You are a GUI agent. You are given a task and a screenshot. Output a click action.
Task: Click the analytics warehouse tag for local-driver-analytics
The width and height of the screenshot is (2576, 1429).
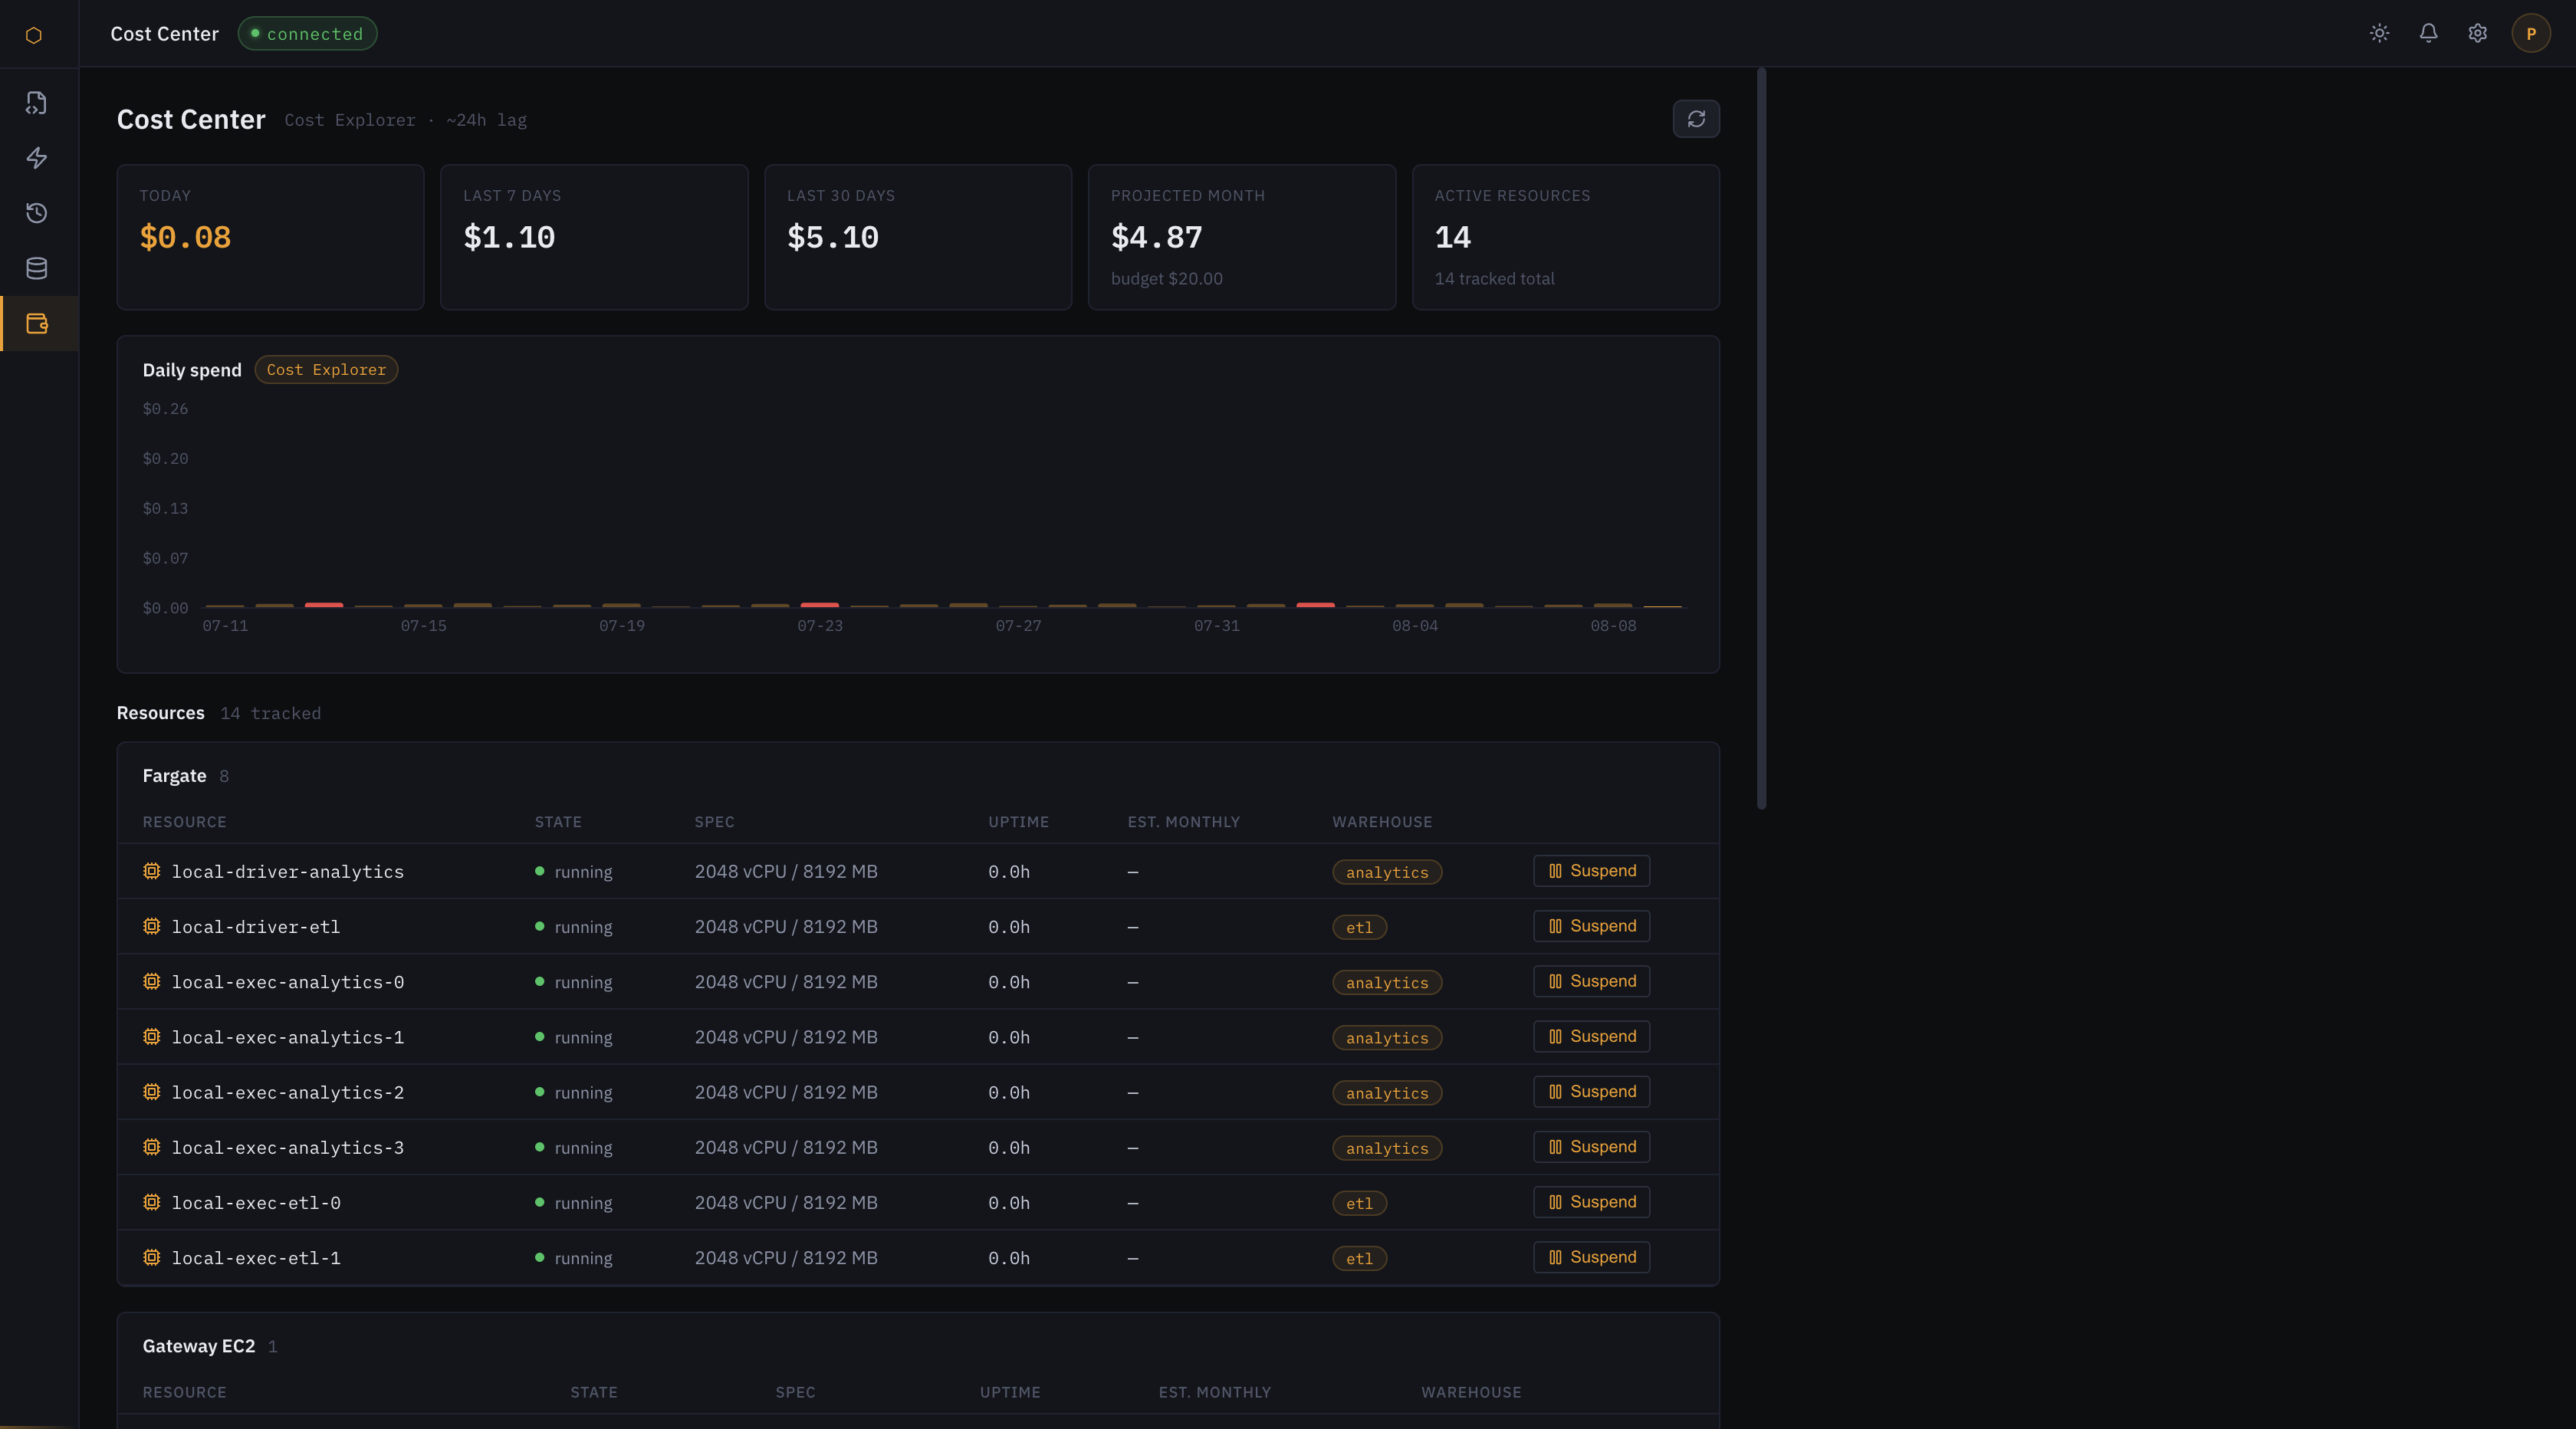coord(1387,872)
